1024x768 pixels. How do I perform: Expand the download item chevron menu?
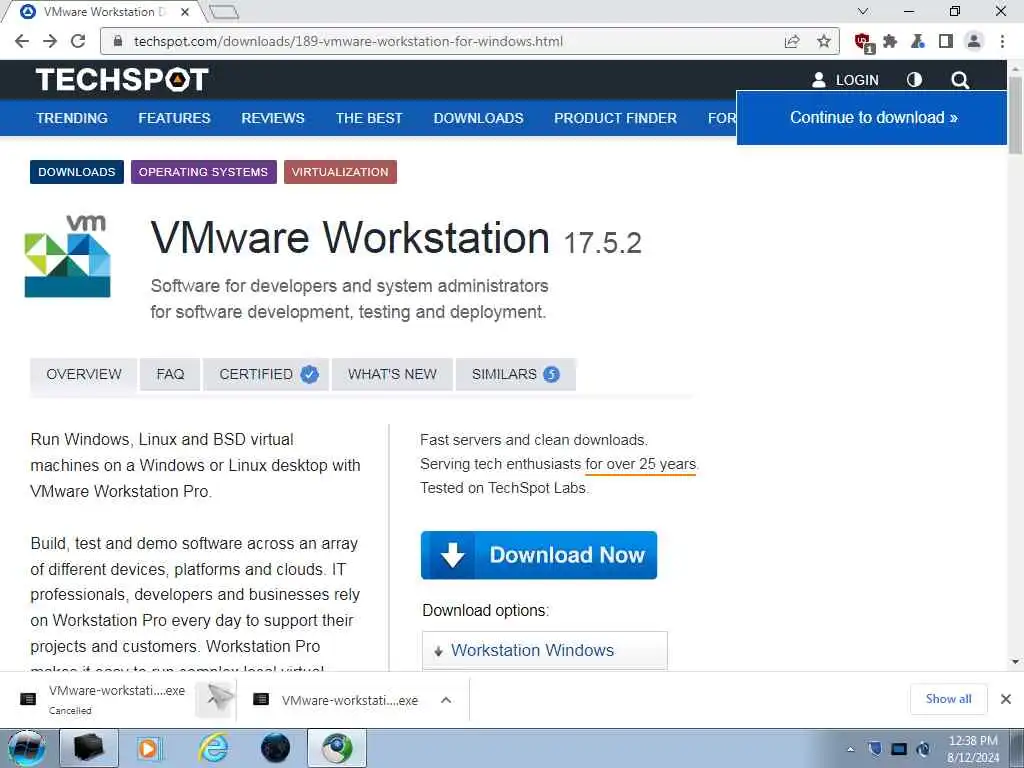coord(446,700)
